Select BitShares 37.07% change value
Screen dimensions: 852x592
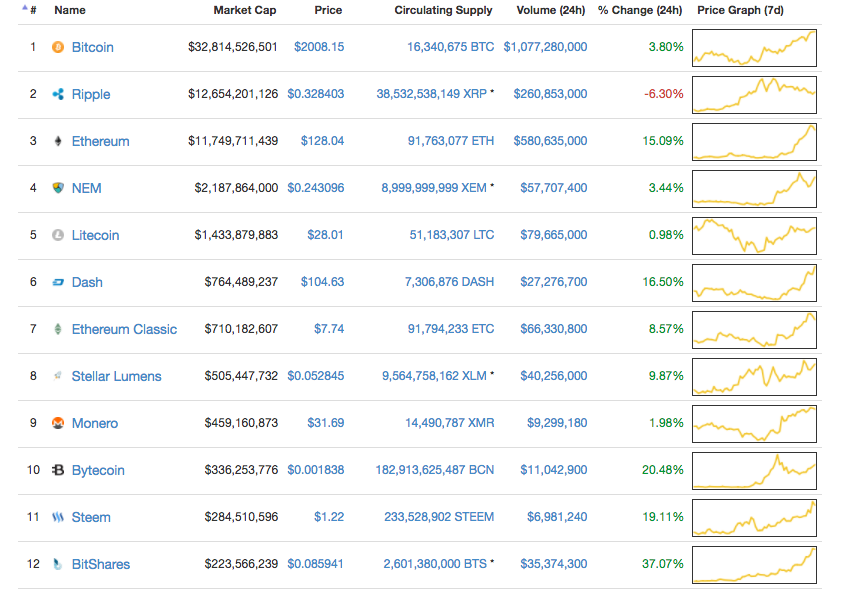(662, 564)
